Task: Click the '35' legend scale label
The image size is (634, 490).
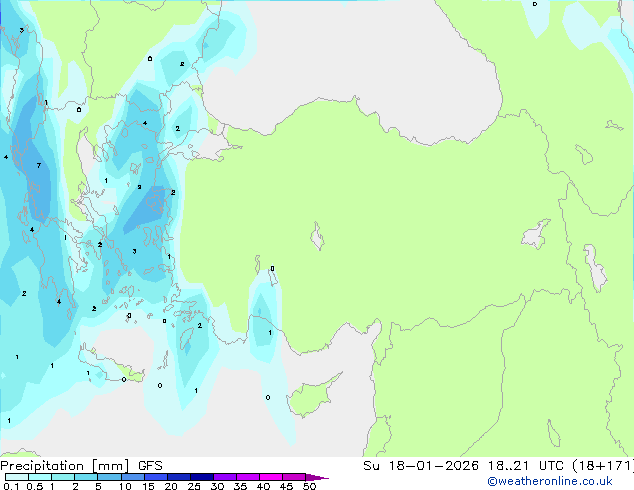Action: 240,486
